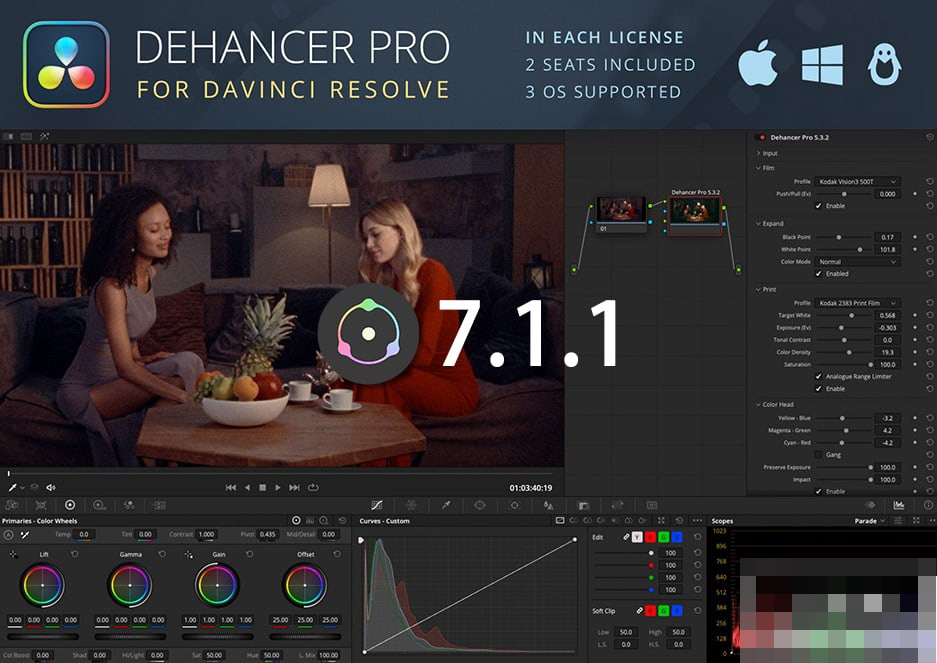Uncheck Enabled under the Expand section
The image size is (937, 663).
[x=819, y=273]
